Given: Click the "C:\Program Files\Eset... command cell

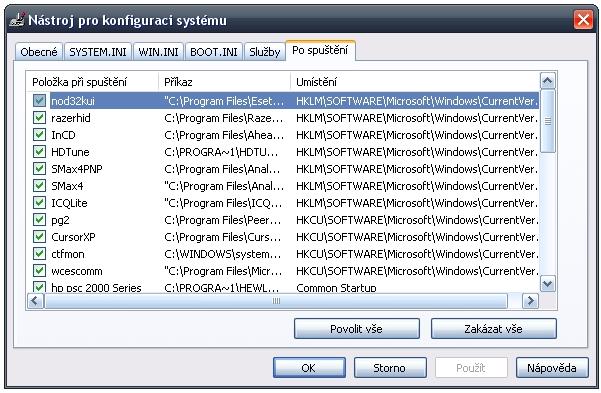Looking at the screenshot, I should tap(224, 101).
